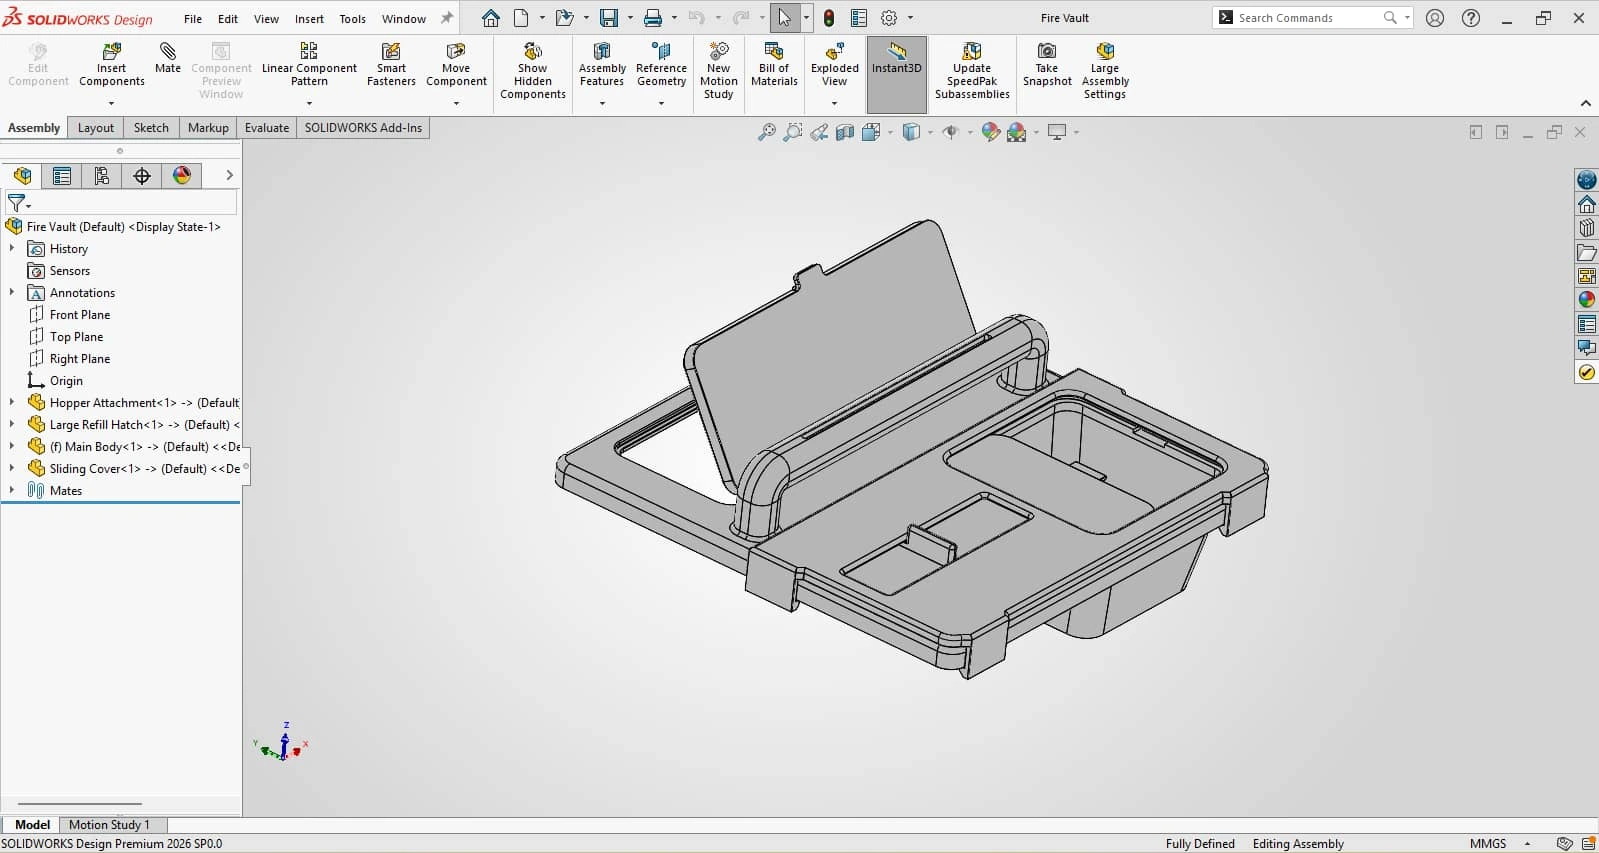Open the Tools menu

(353, 19)
